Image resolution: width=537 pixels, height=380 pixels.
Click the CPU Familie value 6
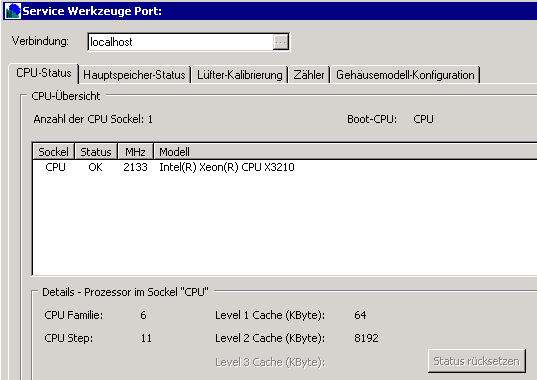coord(143,315)
